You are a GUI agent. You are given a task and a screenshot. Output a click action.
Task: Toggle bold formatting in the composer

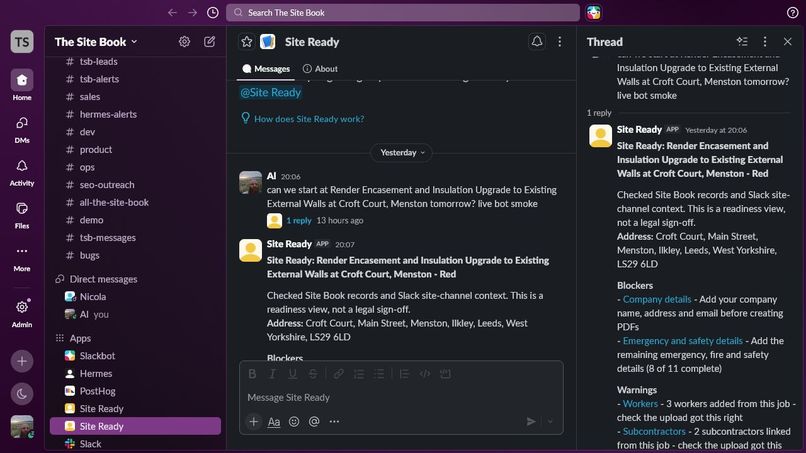coord(252,374)
